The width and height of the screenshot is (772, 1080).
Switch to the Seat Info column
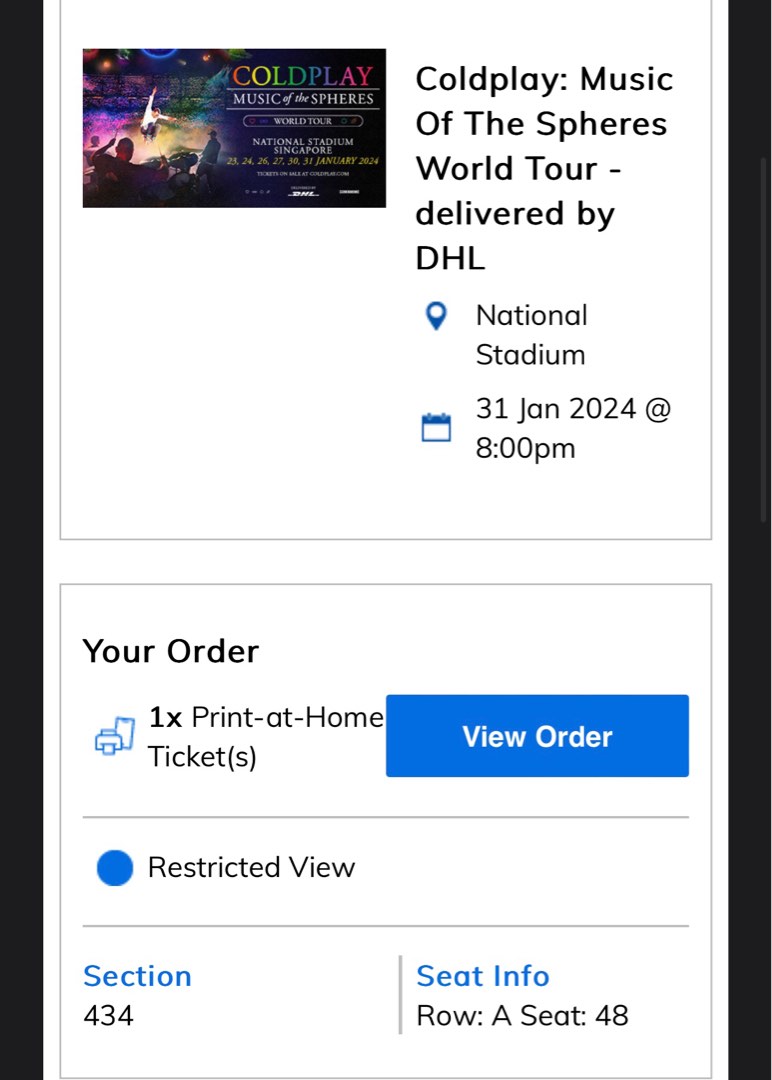point(483,976)
